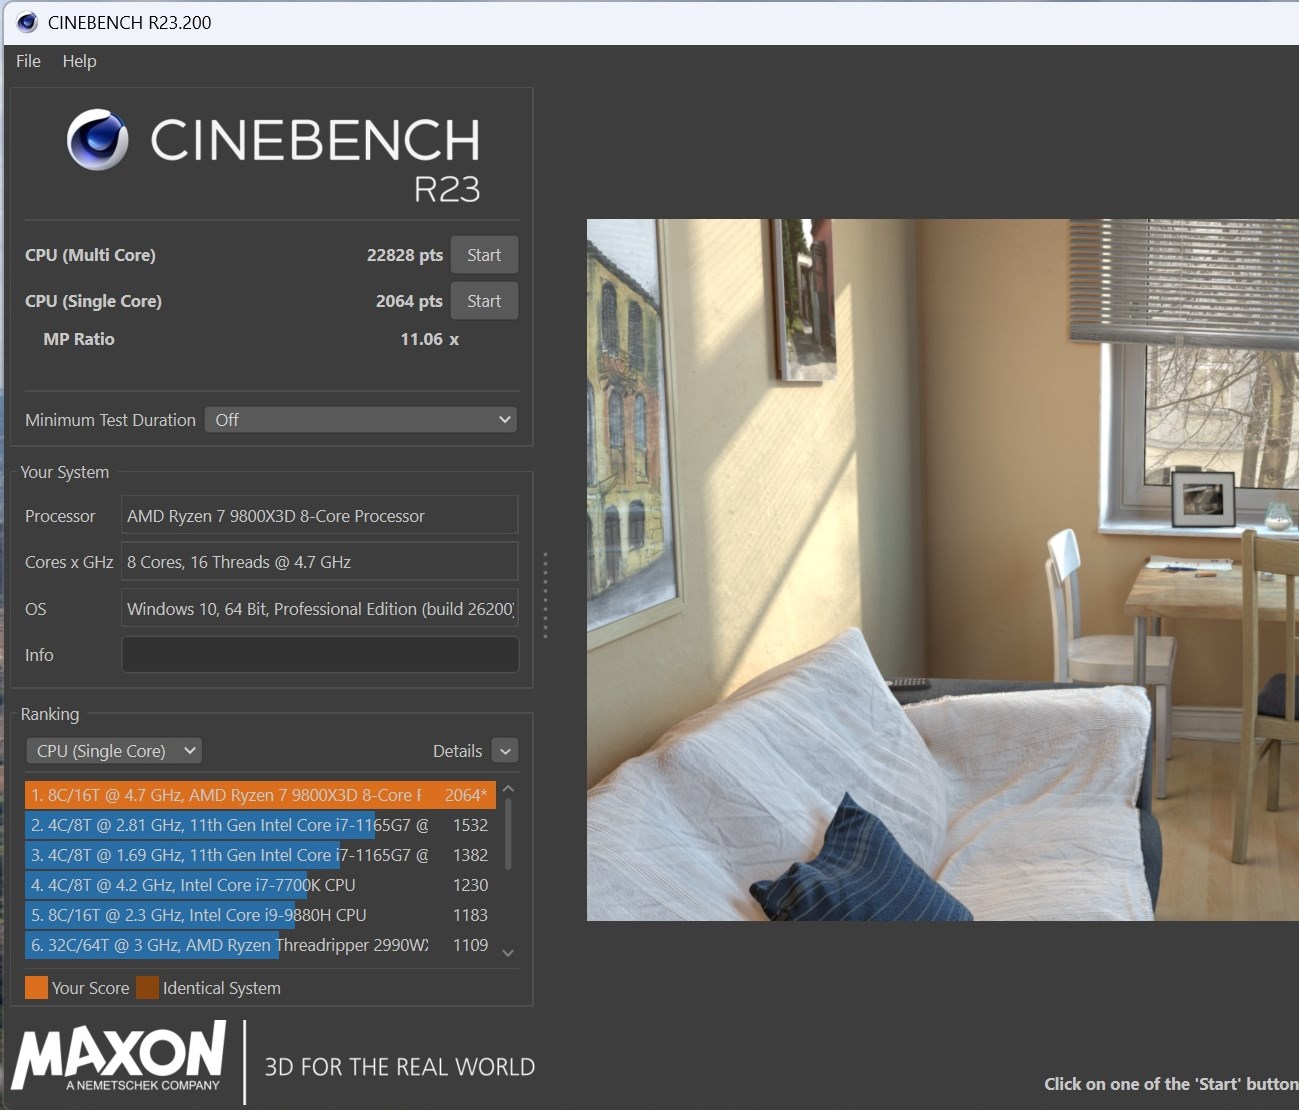The width and height of the screenshot is (1299, 1110).
Task: Click the ranking list scrollbar thumb
Action: tap(508, 834)
